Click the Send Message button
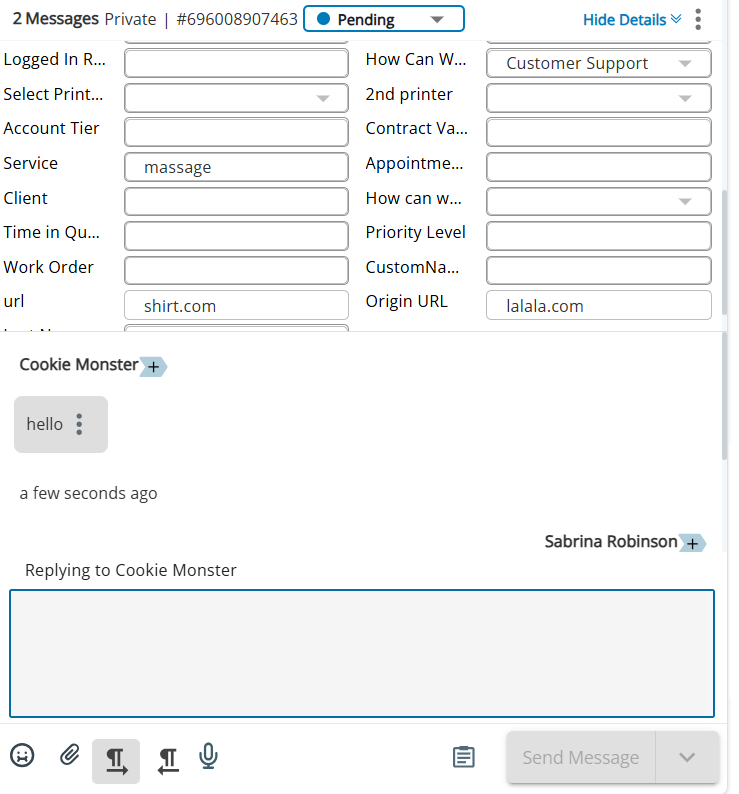 (x=581, y=758)
